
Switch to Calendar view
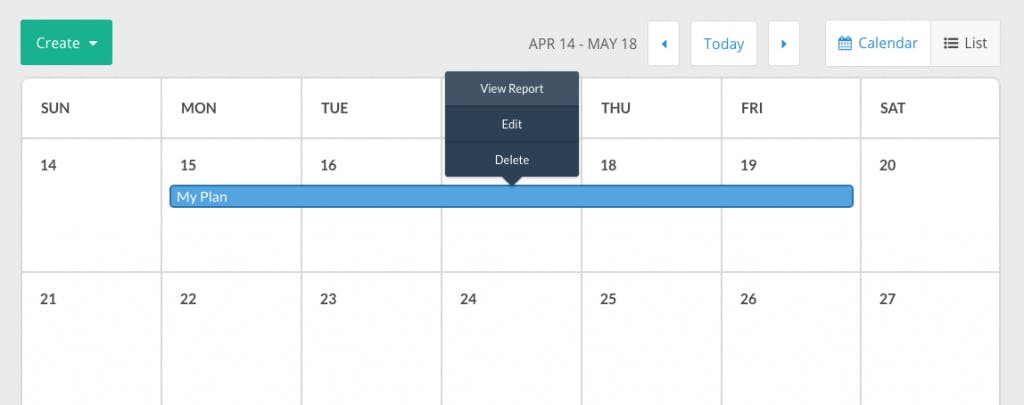coord(878,43)
